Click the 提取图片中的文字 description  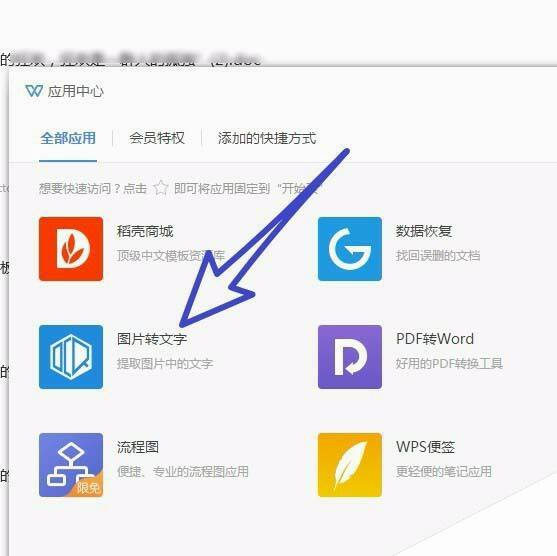165,363
